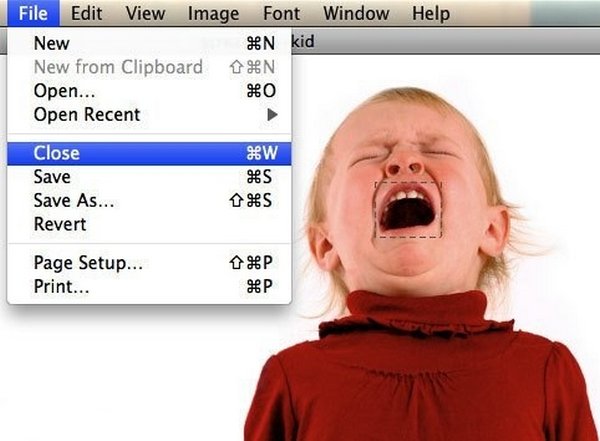600x441 pixels.
Task: Open the Image menu
Action: (213, 13)
